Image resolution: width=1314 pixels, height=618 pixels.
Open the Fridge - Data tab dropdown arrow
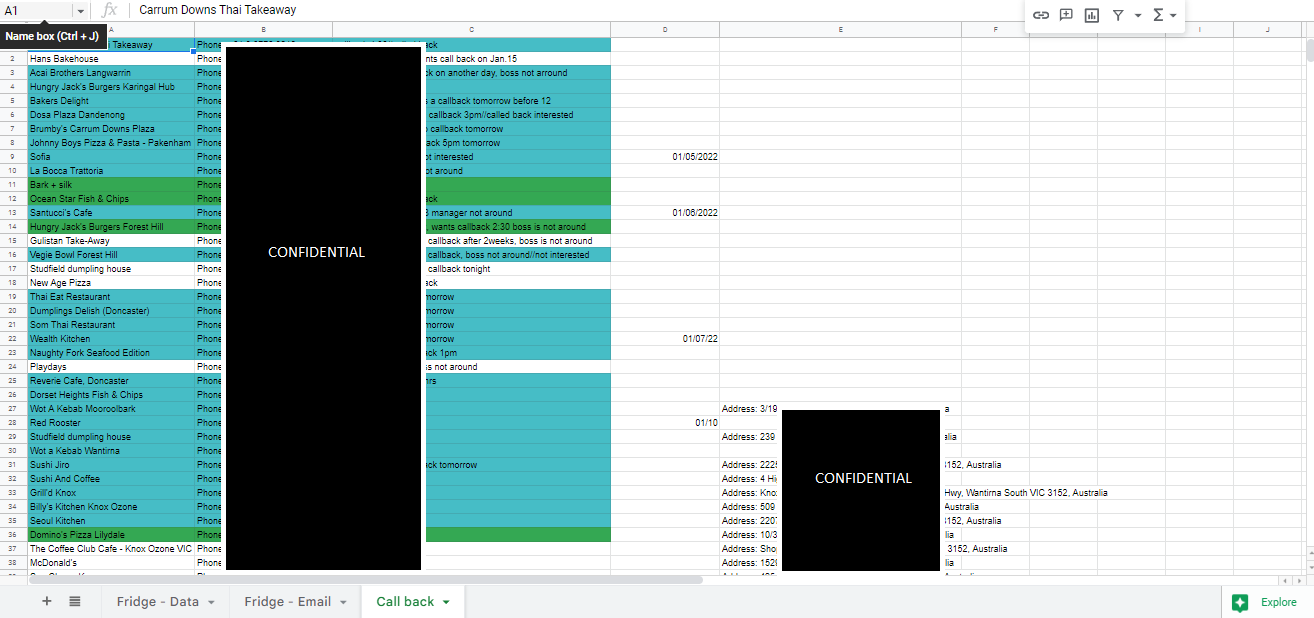click(212, 602)
